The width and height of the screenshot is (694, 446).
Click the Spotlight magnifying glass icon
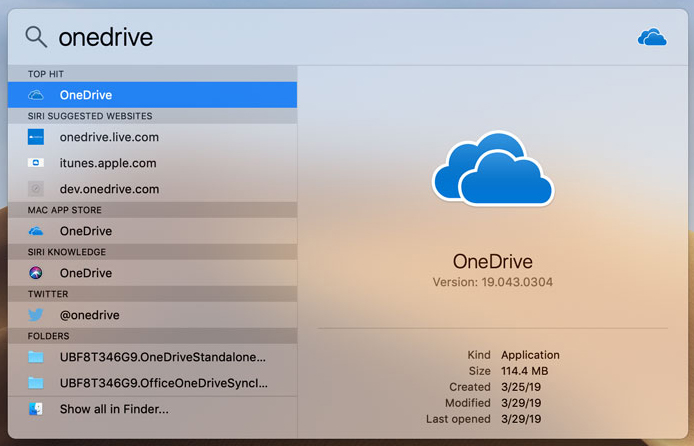point(36,36)
